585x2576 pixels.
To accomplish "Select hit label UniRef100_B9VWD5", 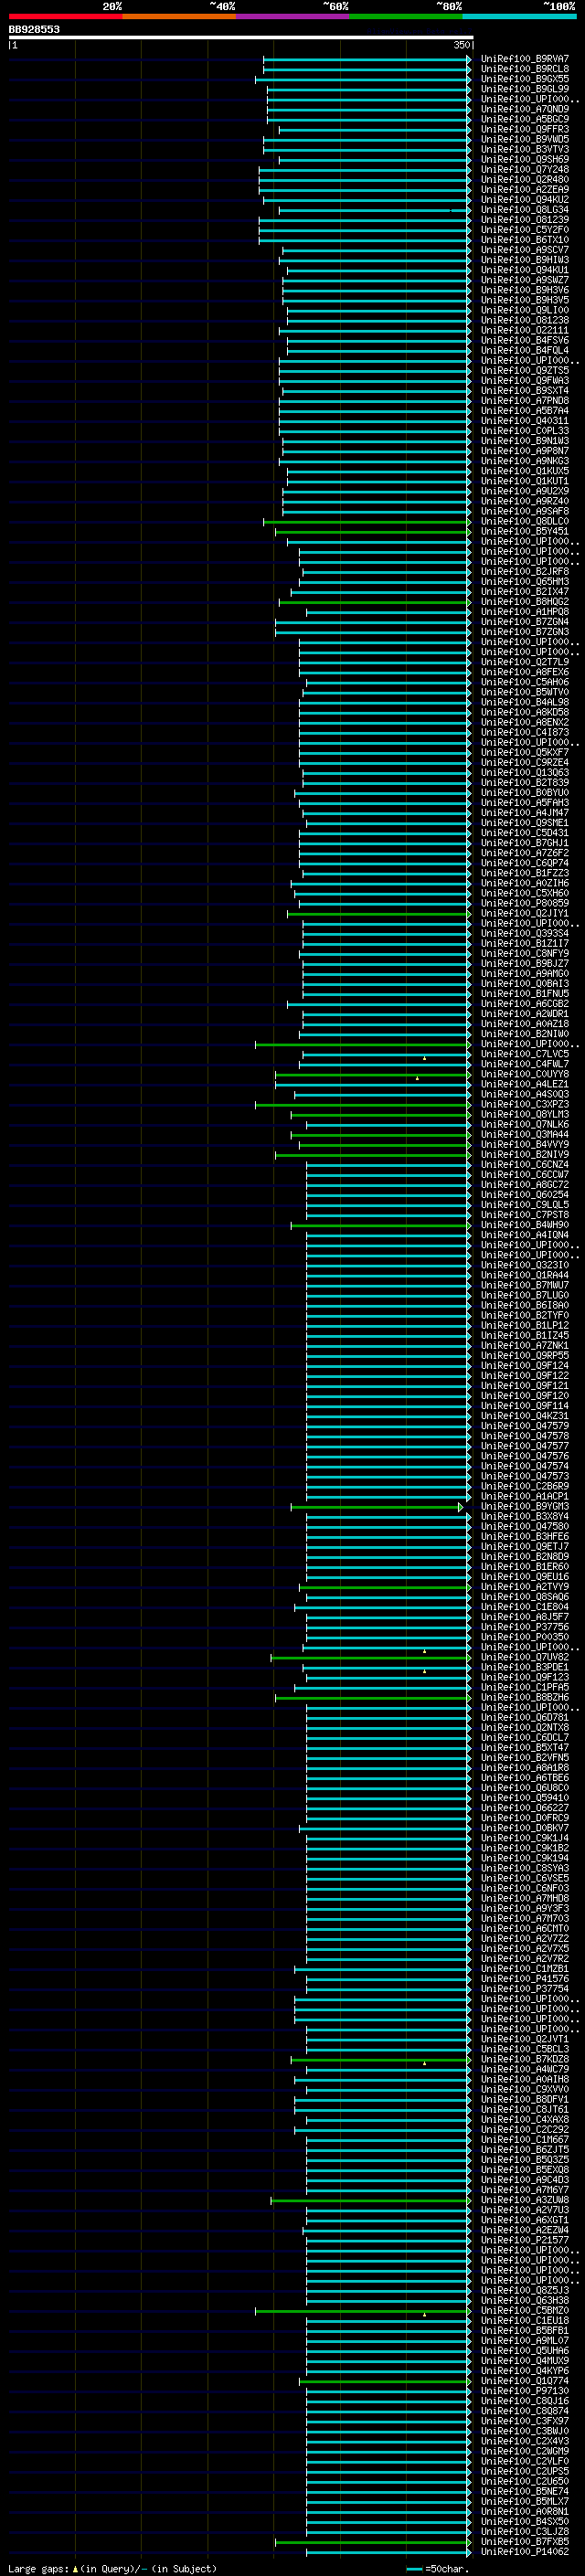I will [525, 139].
